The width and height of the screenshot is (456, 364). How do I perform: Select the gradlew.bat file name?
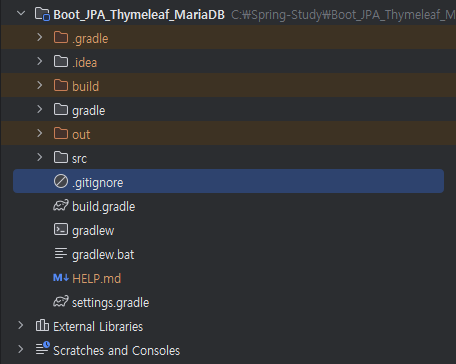pos(103,255)
